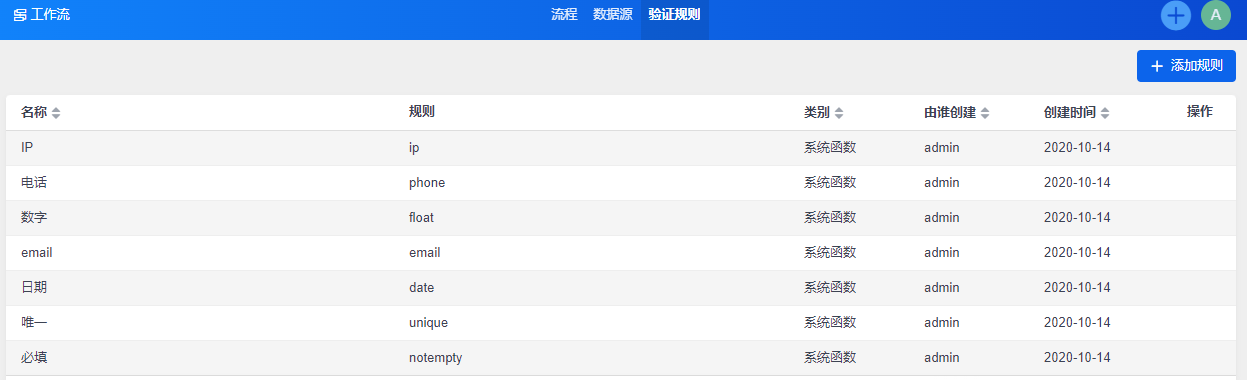The height and width of the screenshot is (380, 1247).
Task: Select the 唯一 unique rule row
Action: pos(623,323)
